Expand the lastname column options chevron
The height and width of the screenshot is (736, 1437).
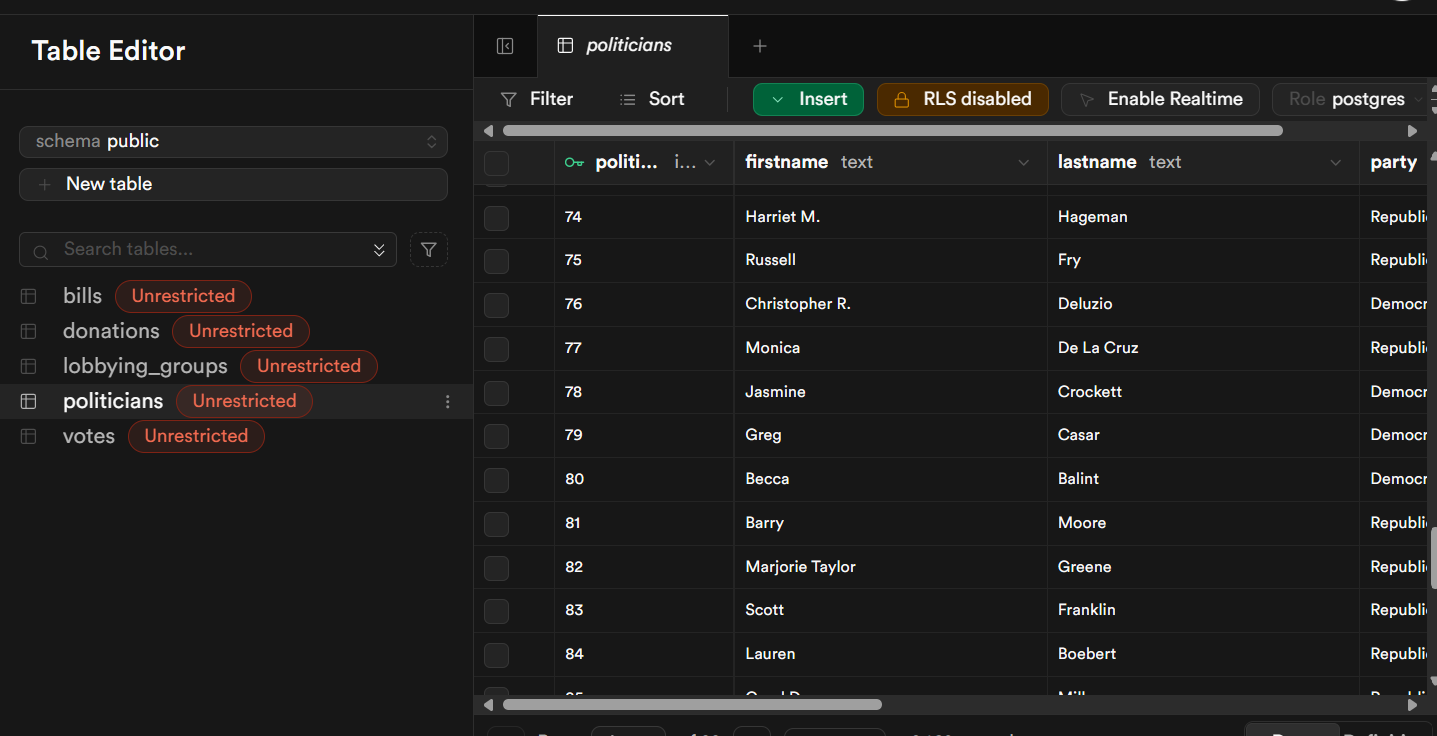[1336, 163]
